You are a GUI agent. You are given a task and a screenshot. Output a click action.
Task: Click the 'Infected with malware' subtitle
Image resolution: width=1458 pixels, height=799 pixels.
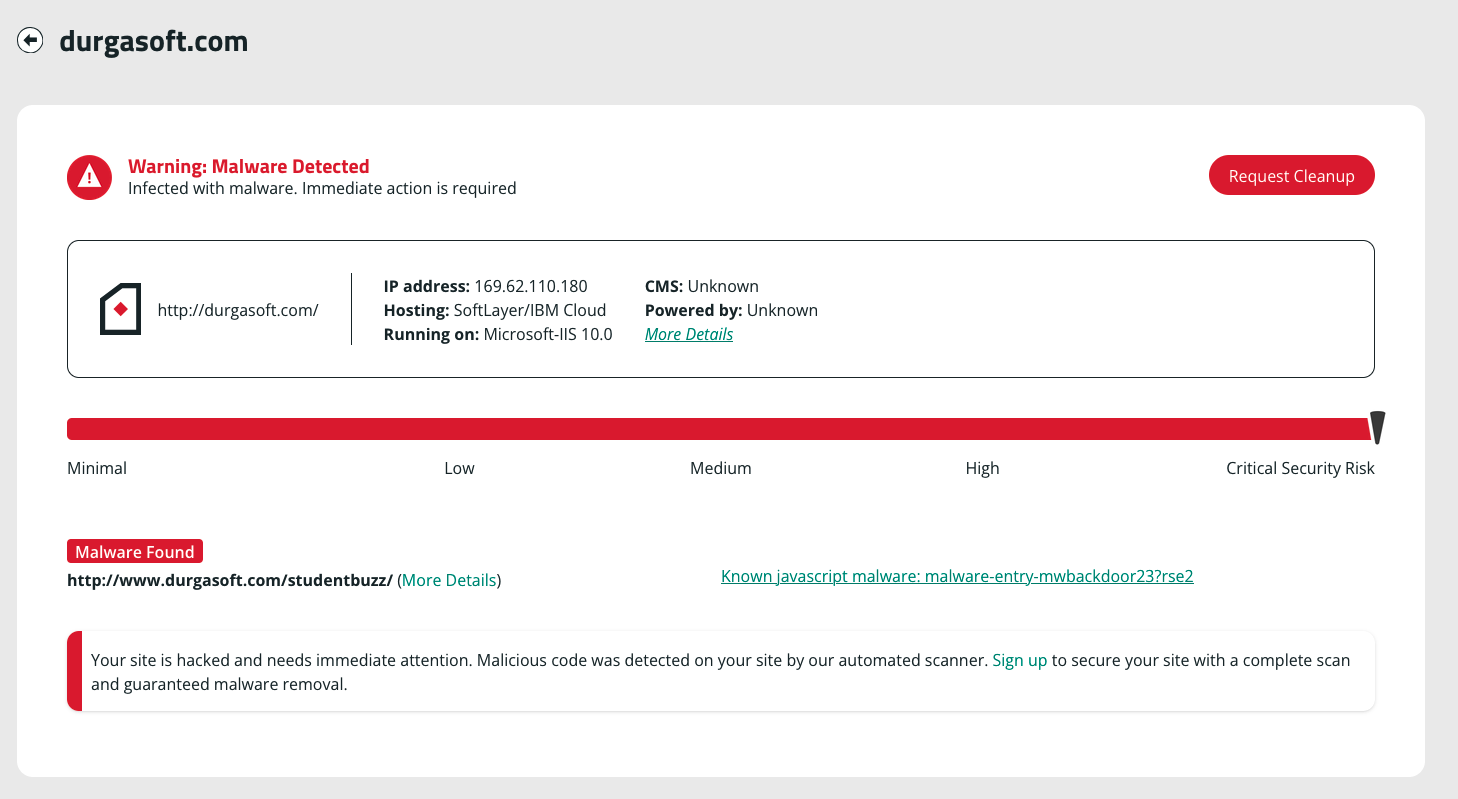(322, 188)
